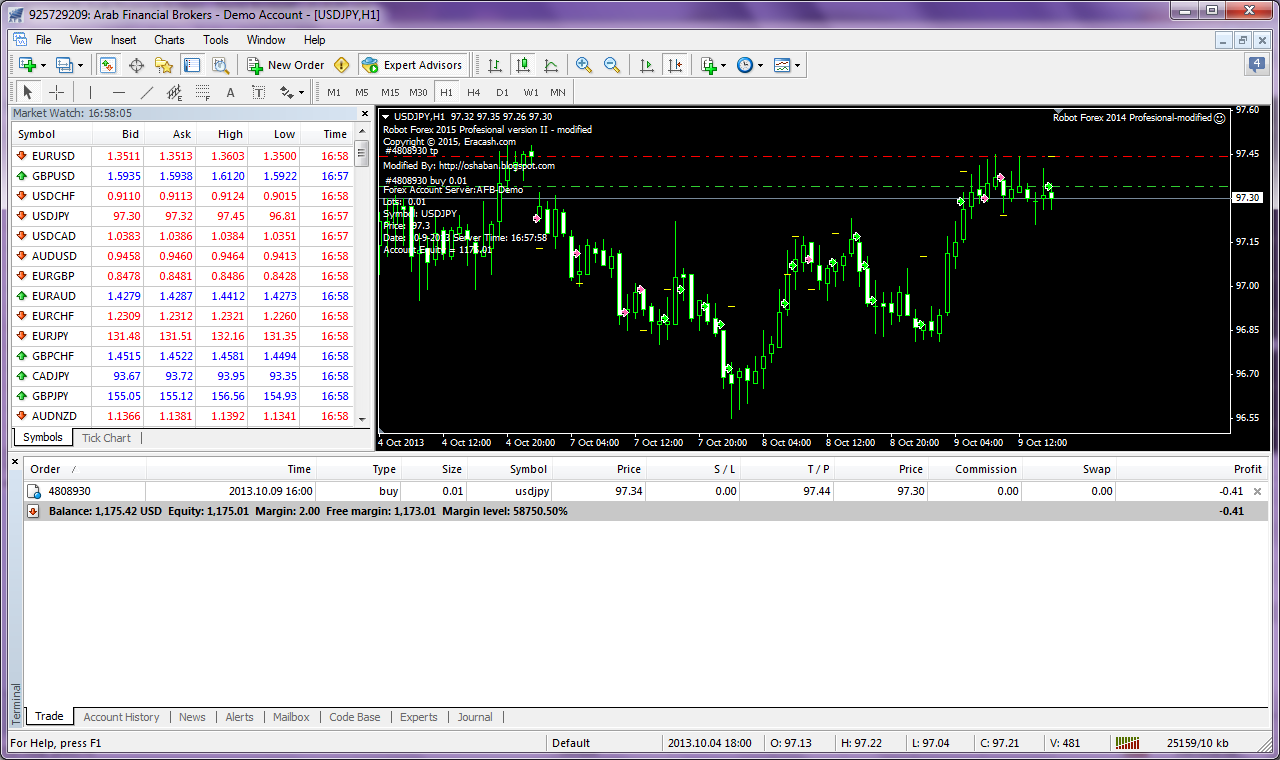Select the trendline drawing tool
This screenshot has width=1280, height=760.
pos(147,92)
